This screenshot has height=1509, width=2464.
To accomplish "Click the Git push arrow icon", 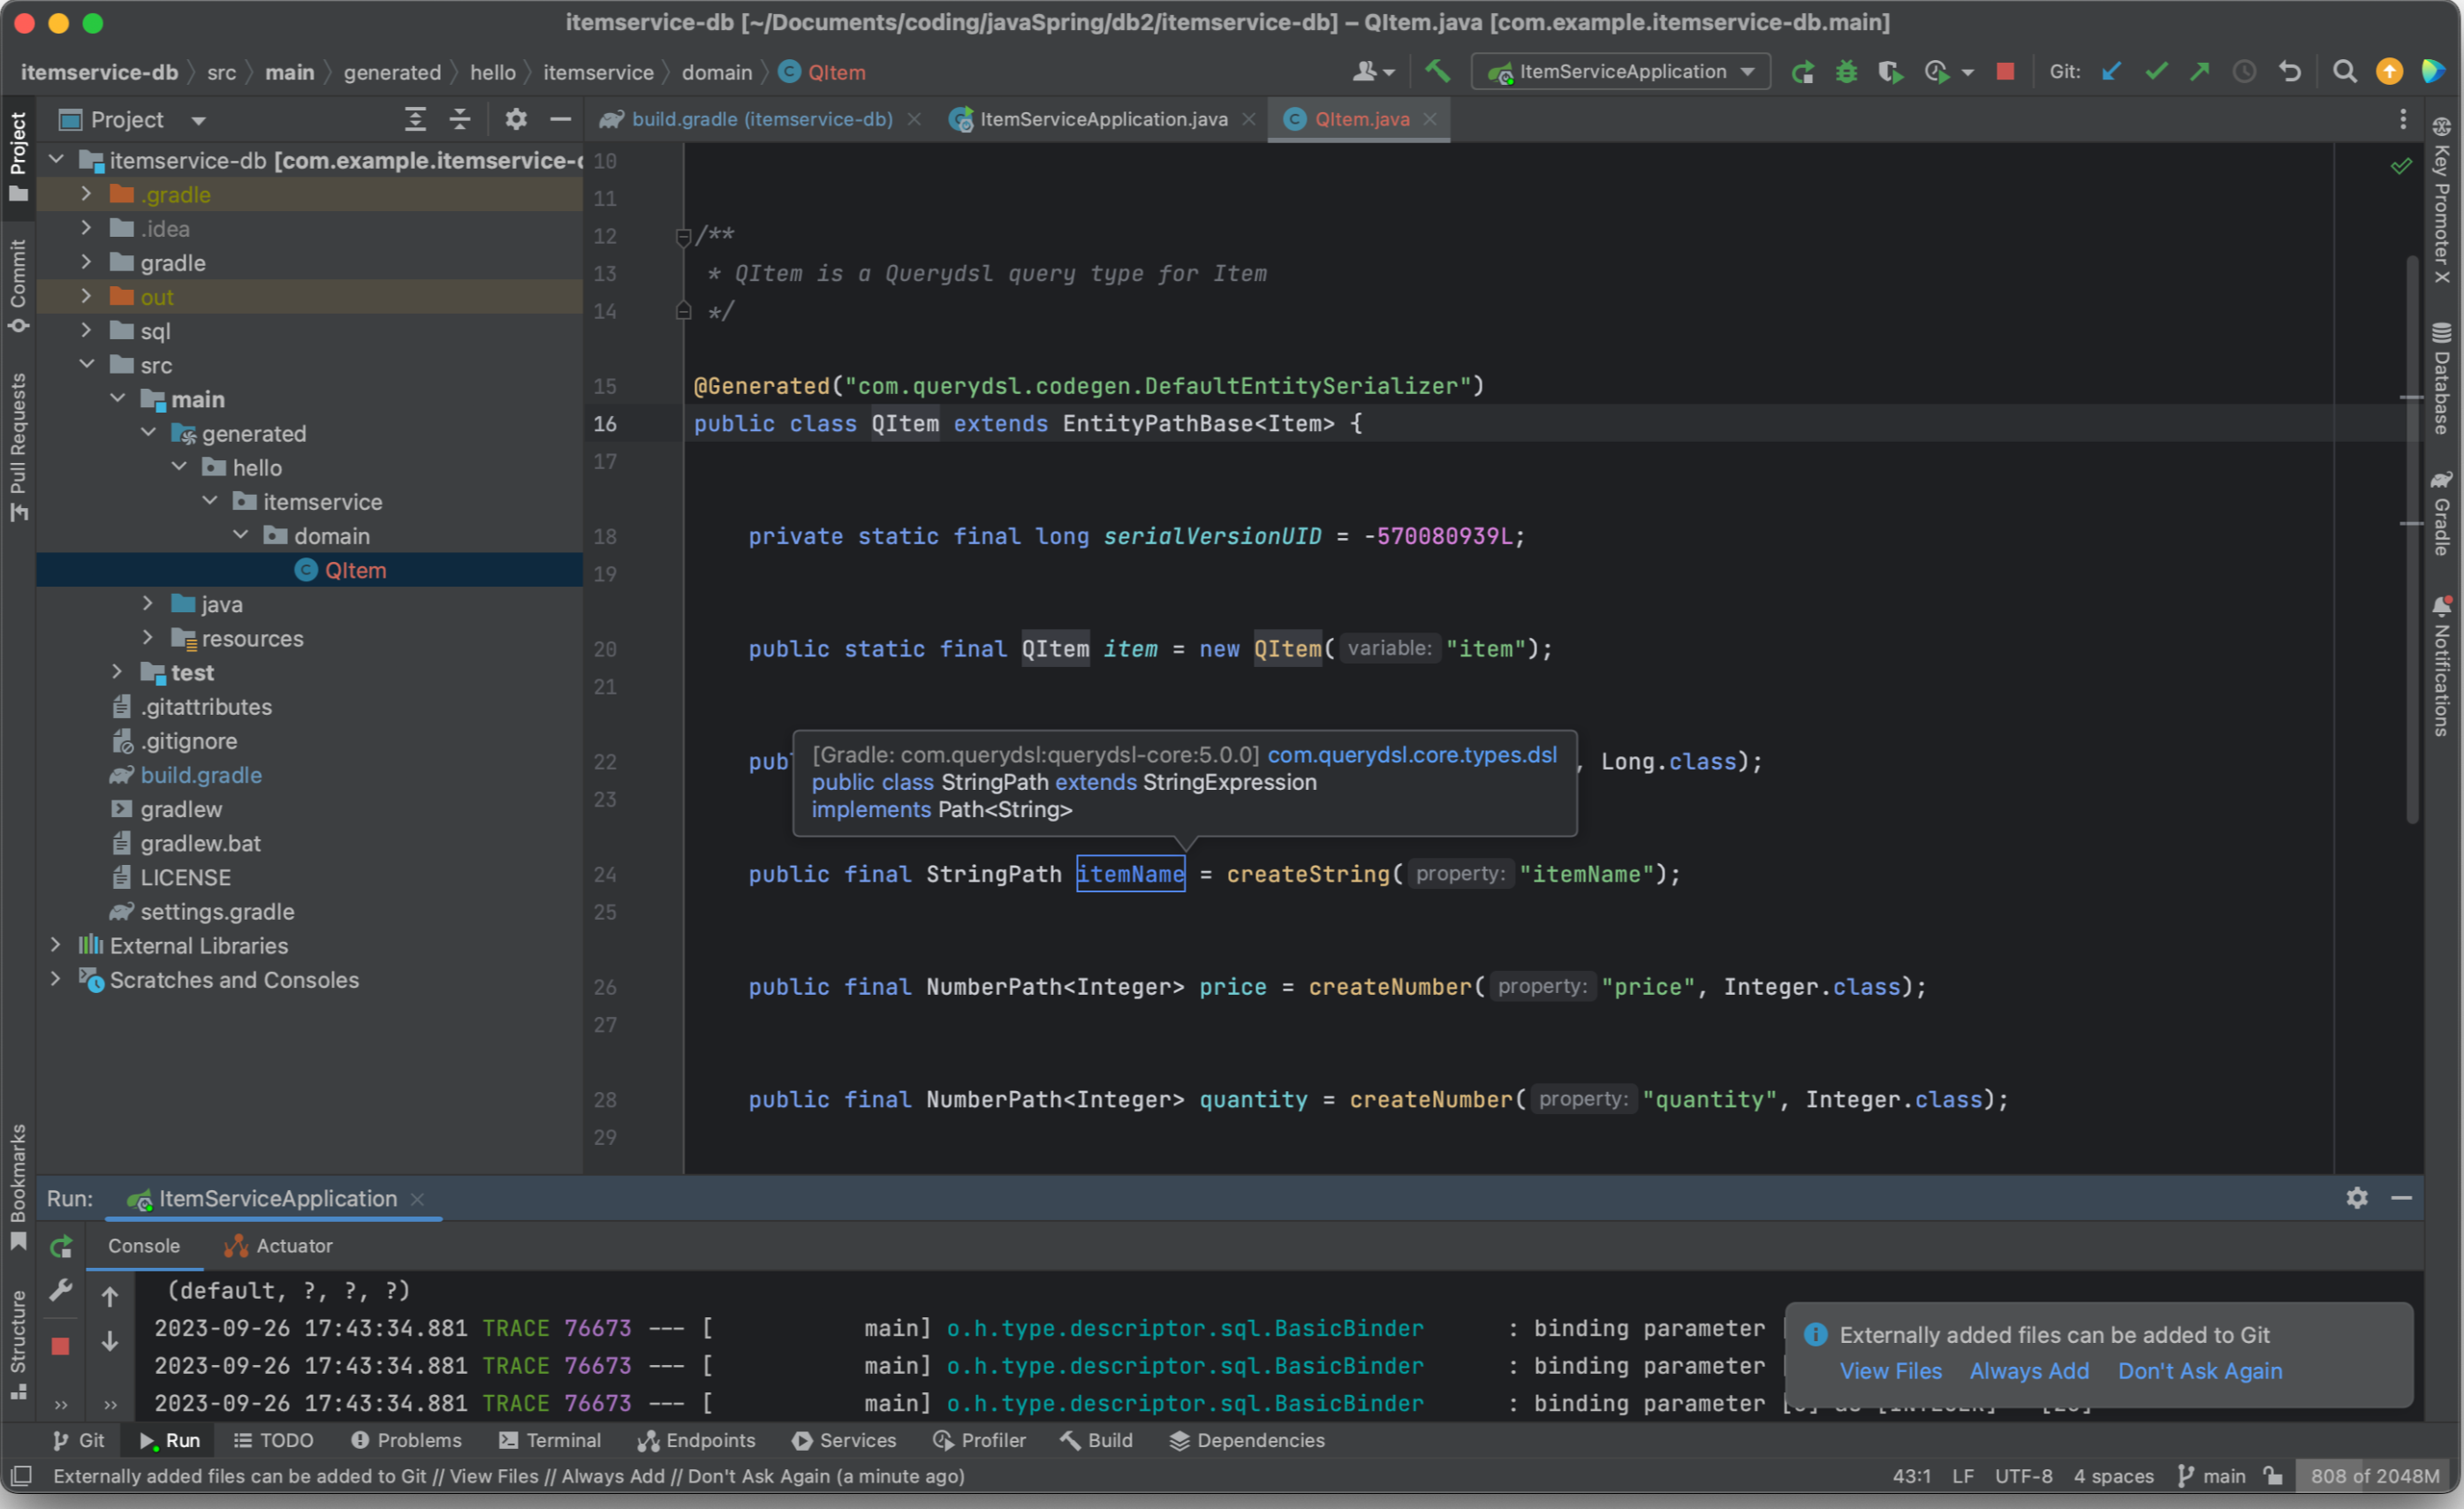I will coord(2199,72).
